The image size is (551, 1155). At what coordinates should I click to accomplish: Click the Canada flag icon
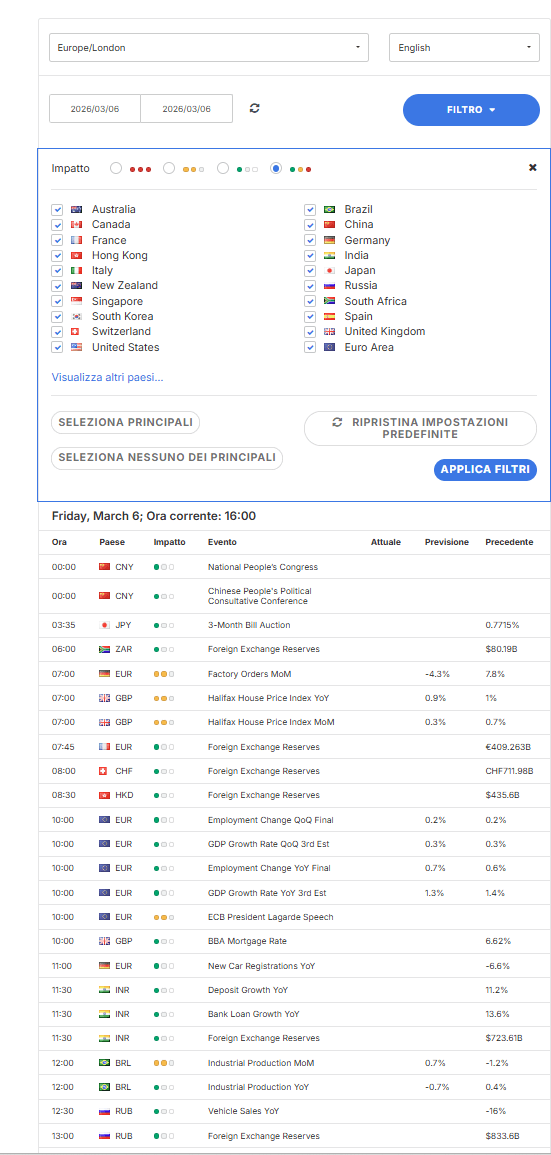click(x=77, y=225)
